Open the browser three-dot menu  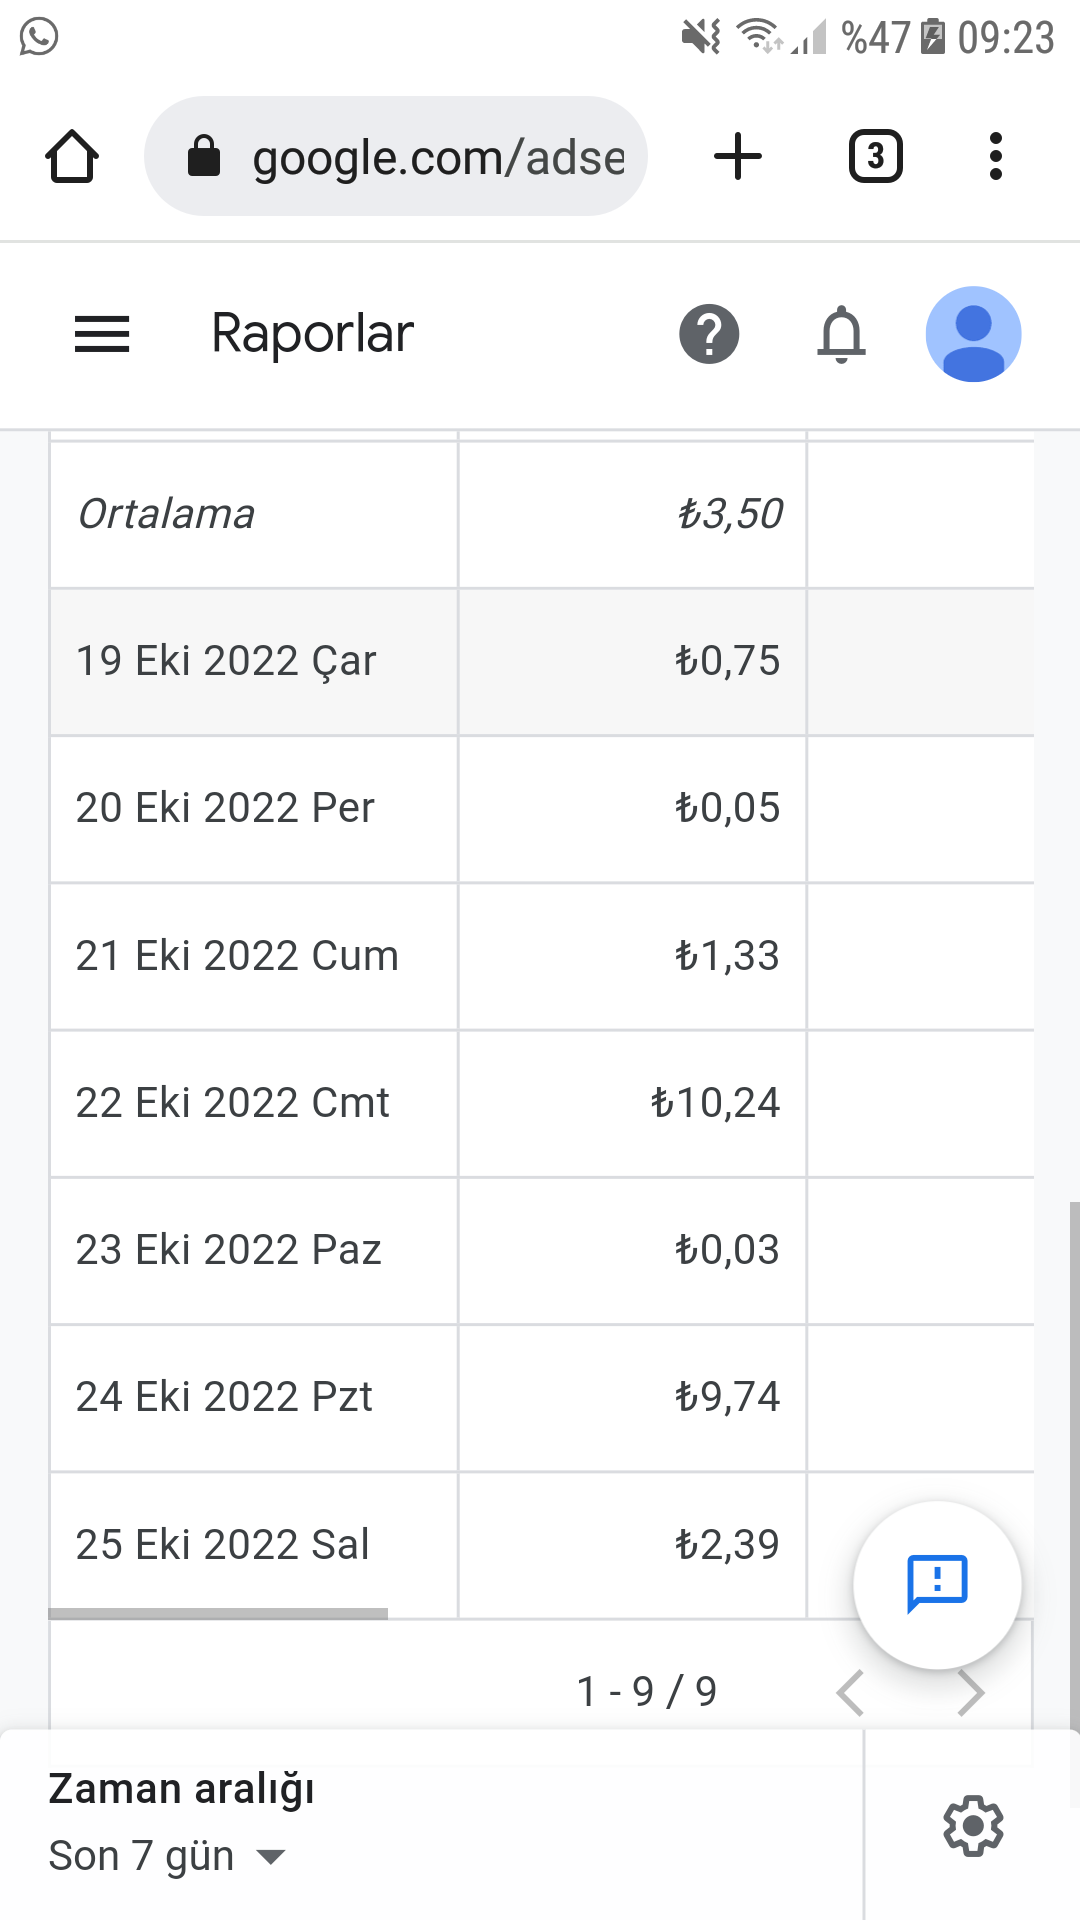coord(995,157)
